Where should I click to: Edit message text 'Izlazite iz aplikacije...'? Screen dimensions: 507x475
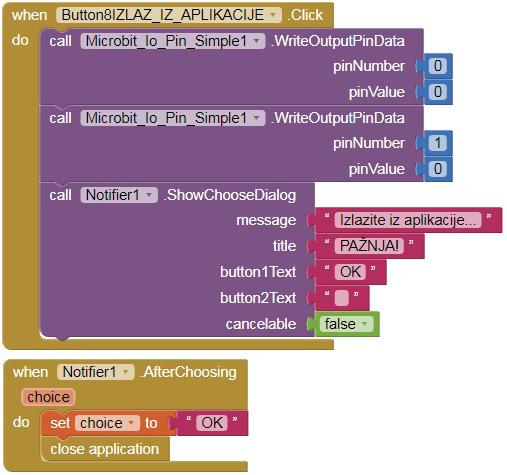click(x=408, y=220)
